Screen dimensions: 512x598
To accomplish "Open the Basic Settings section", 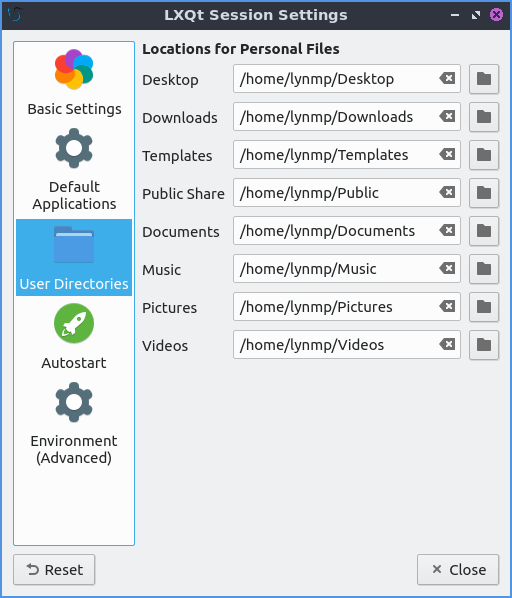I will 74,83.
